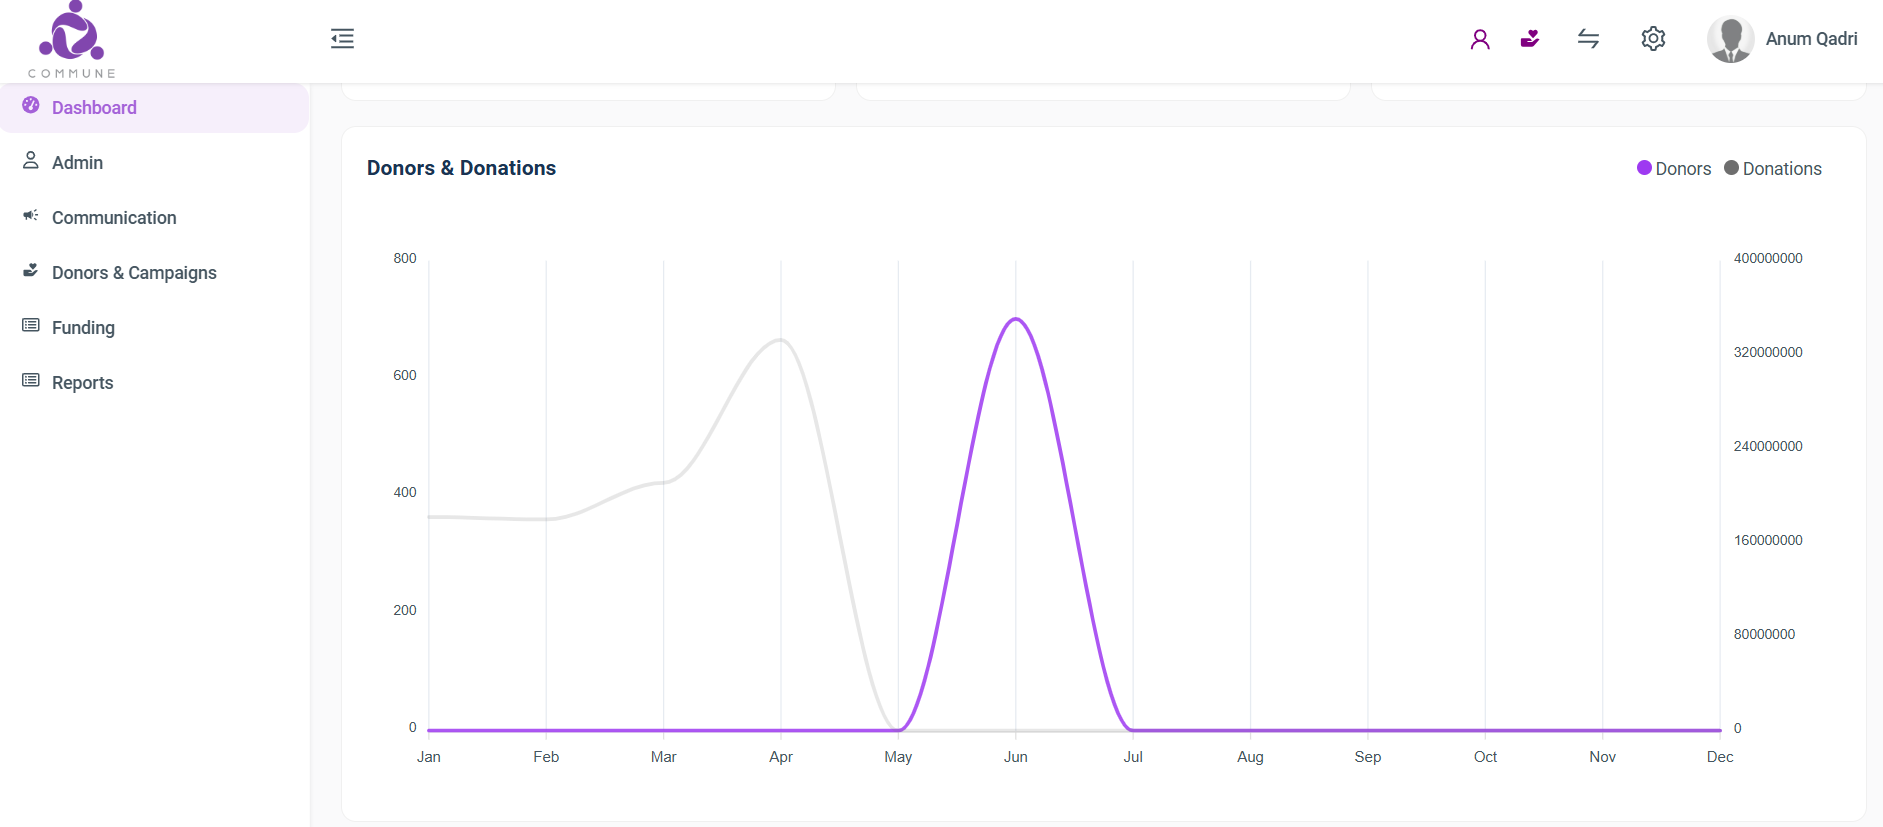Open the Anum Qadri user menu

[x=1811, y=39]
